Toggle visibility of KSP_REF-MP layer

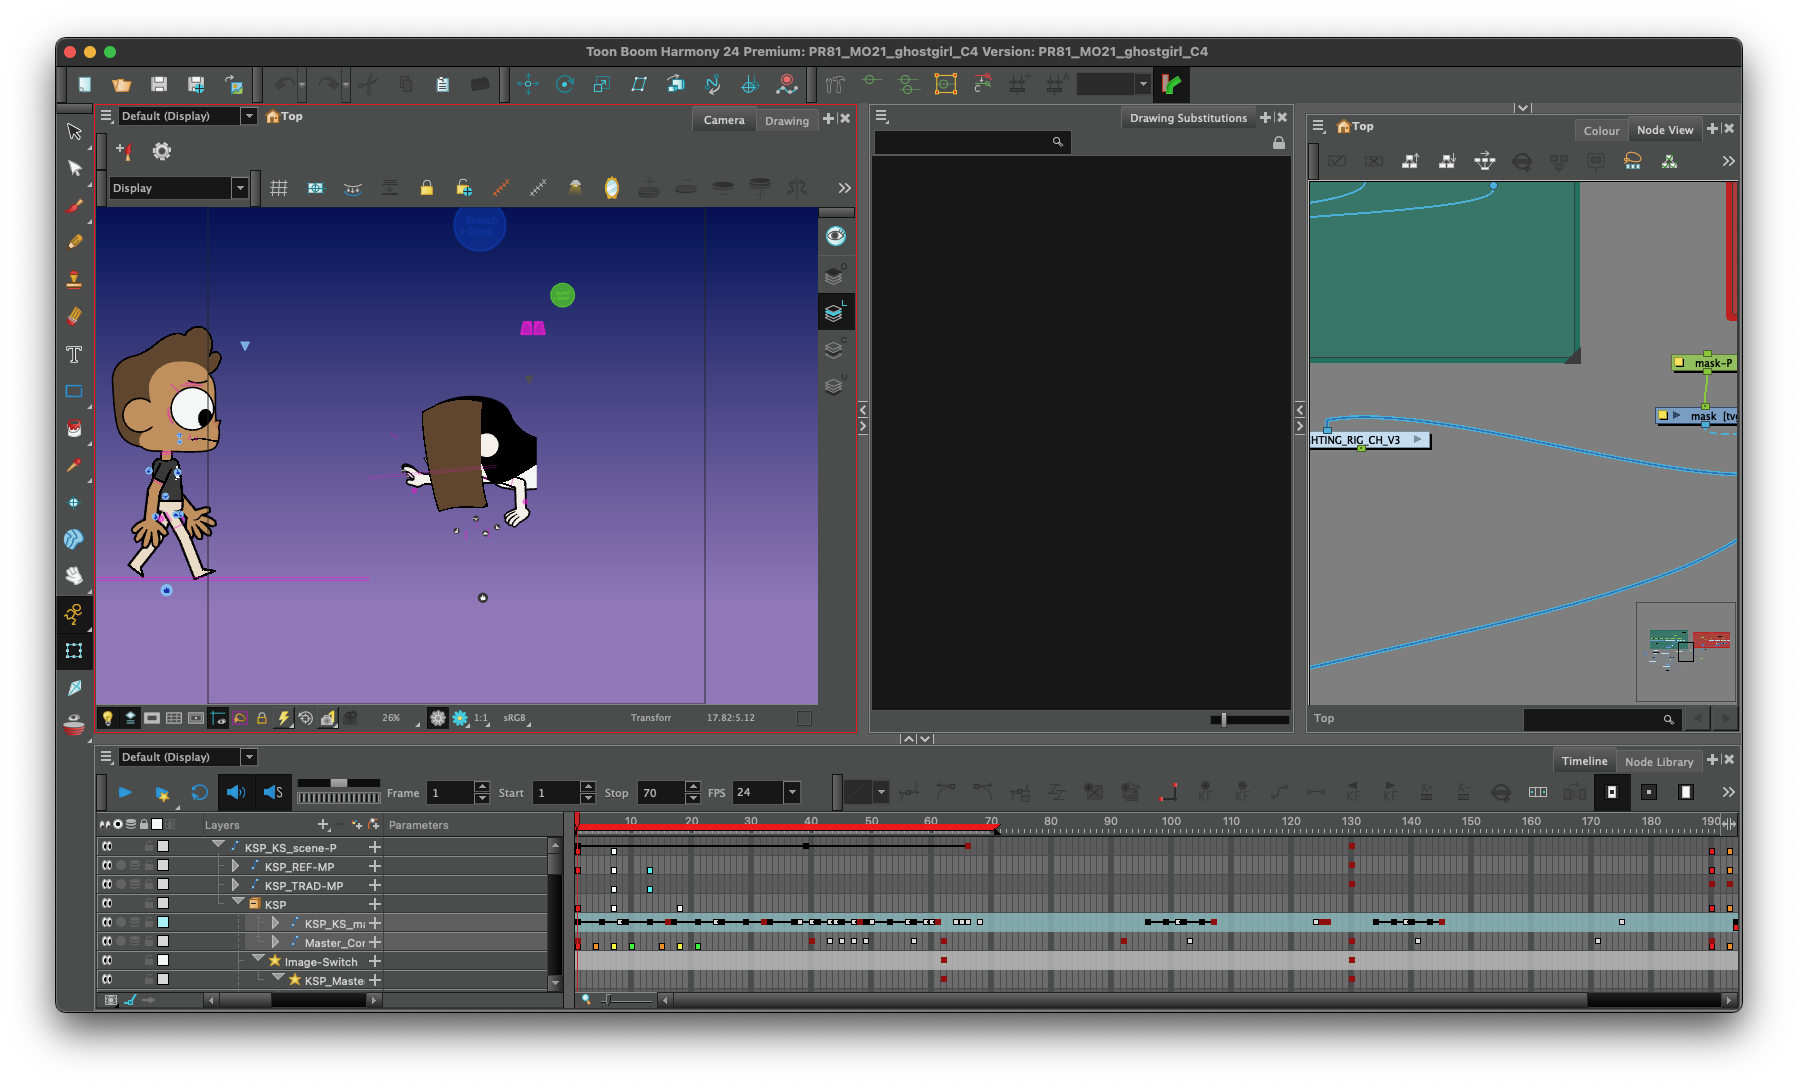pyautogui.click(x=106, y=866)
